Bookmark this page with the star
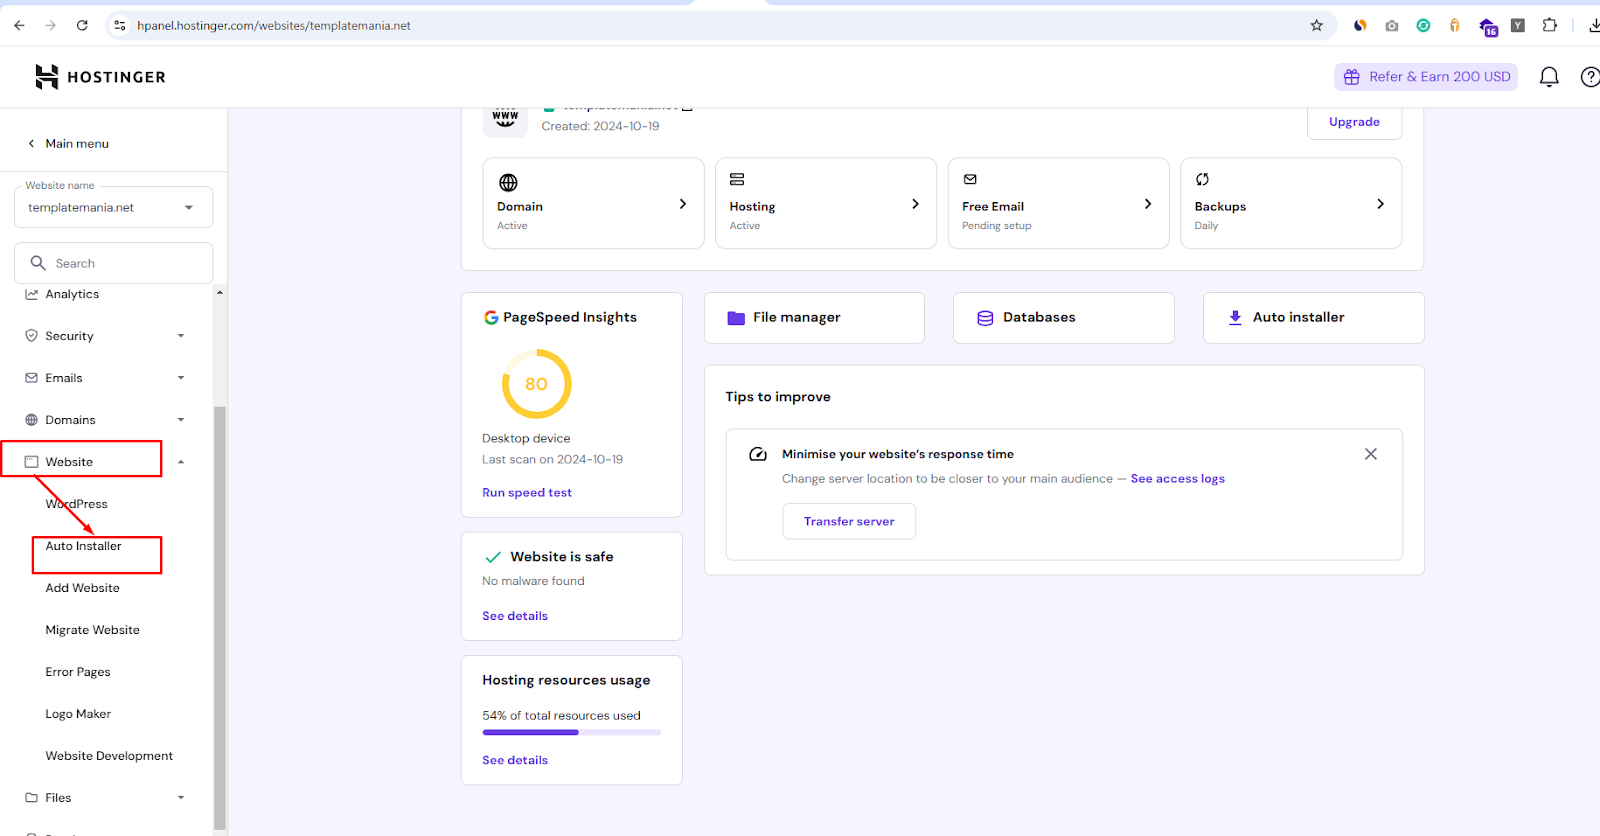Screen dimensions: 1600x836 tap(1317, 25)
